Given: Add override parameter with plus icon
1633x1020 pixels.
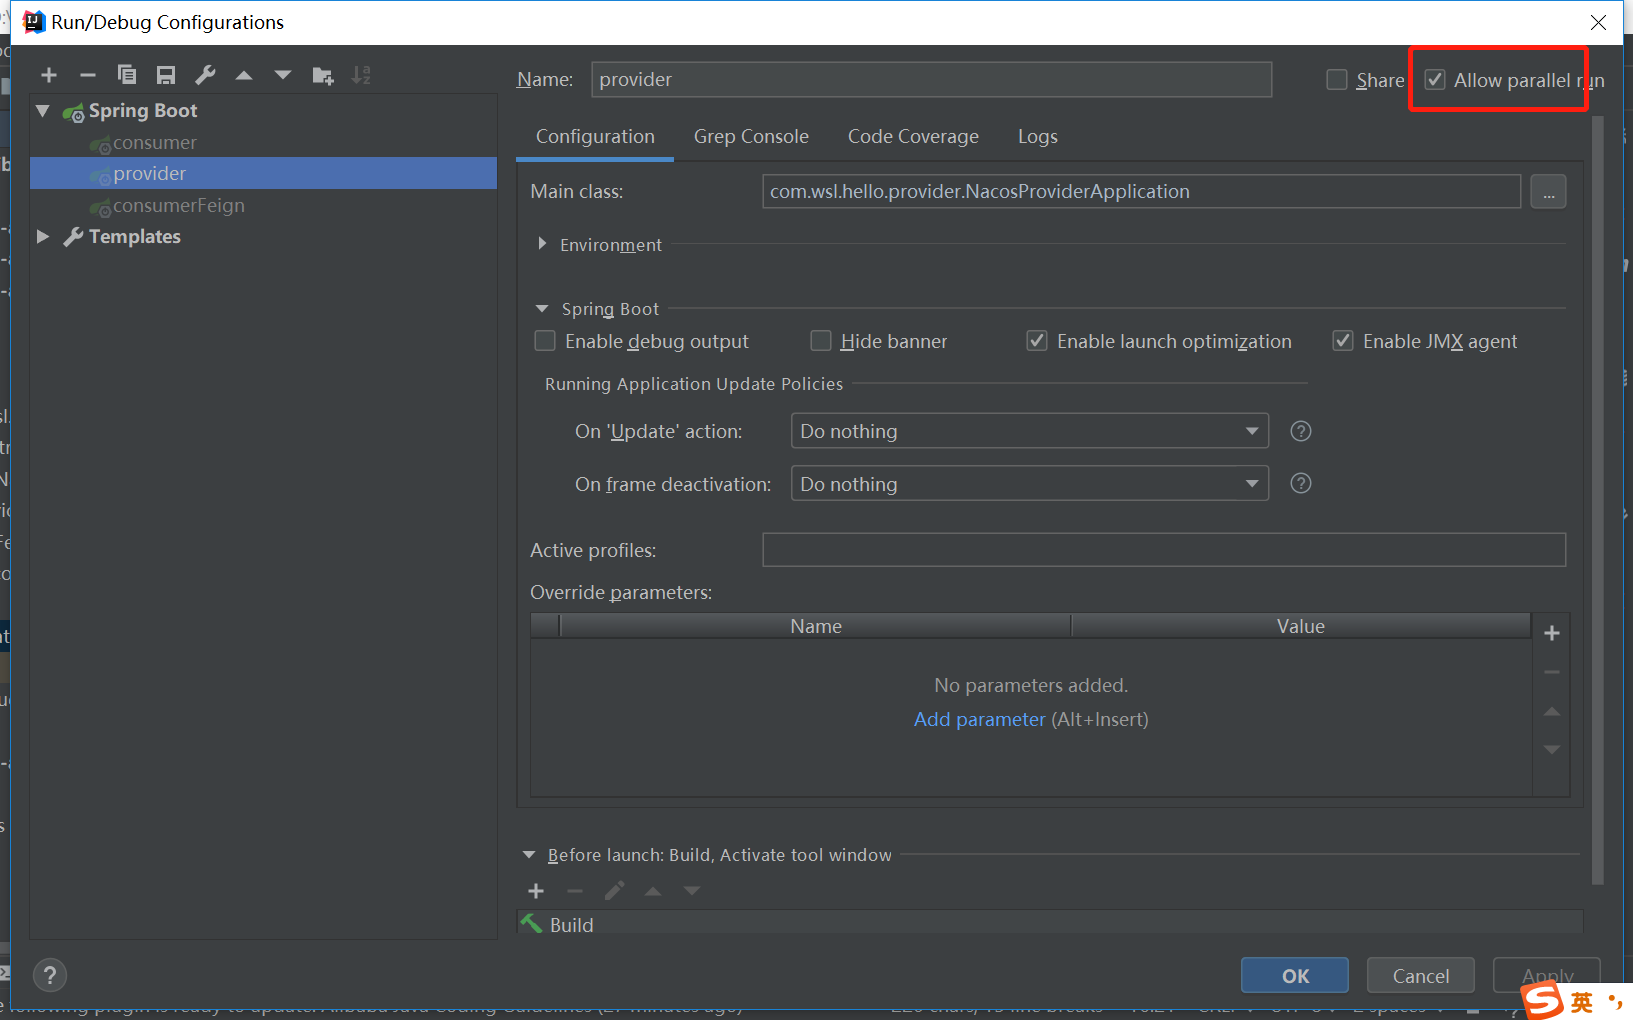Looking at the screenshot, I should pyautogui.click(x=1552, y=633).
